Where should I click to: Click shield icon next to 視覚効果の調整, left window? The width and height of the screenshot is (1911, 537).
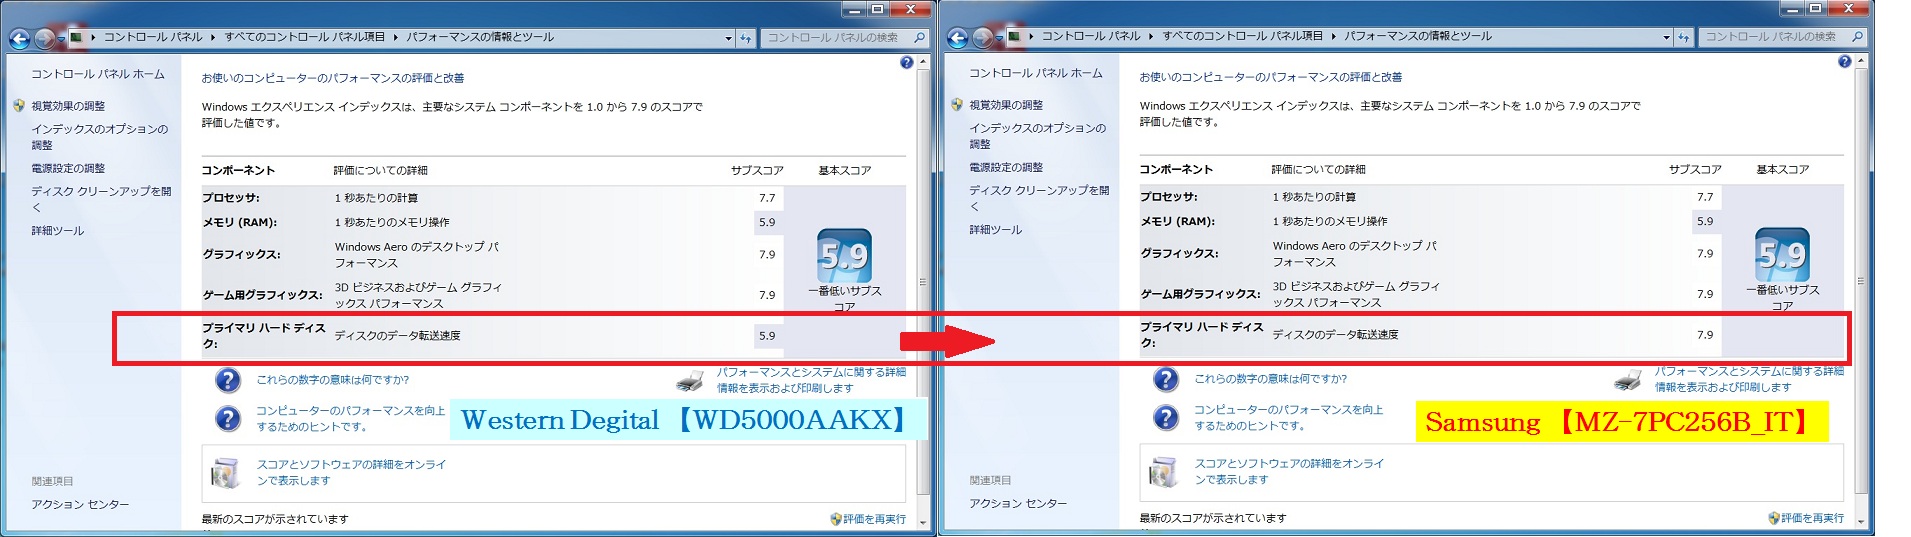[x=19, y=105]
